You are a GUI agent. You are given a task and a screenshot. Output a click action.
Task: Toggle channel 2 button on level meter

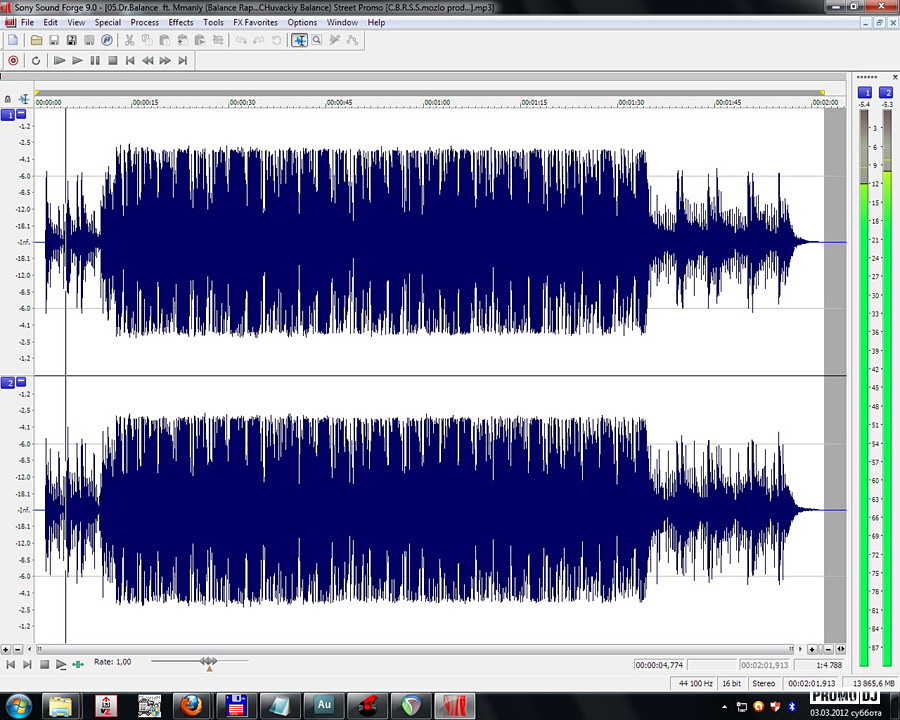point(886,92)
